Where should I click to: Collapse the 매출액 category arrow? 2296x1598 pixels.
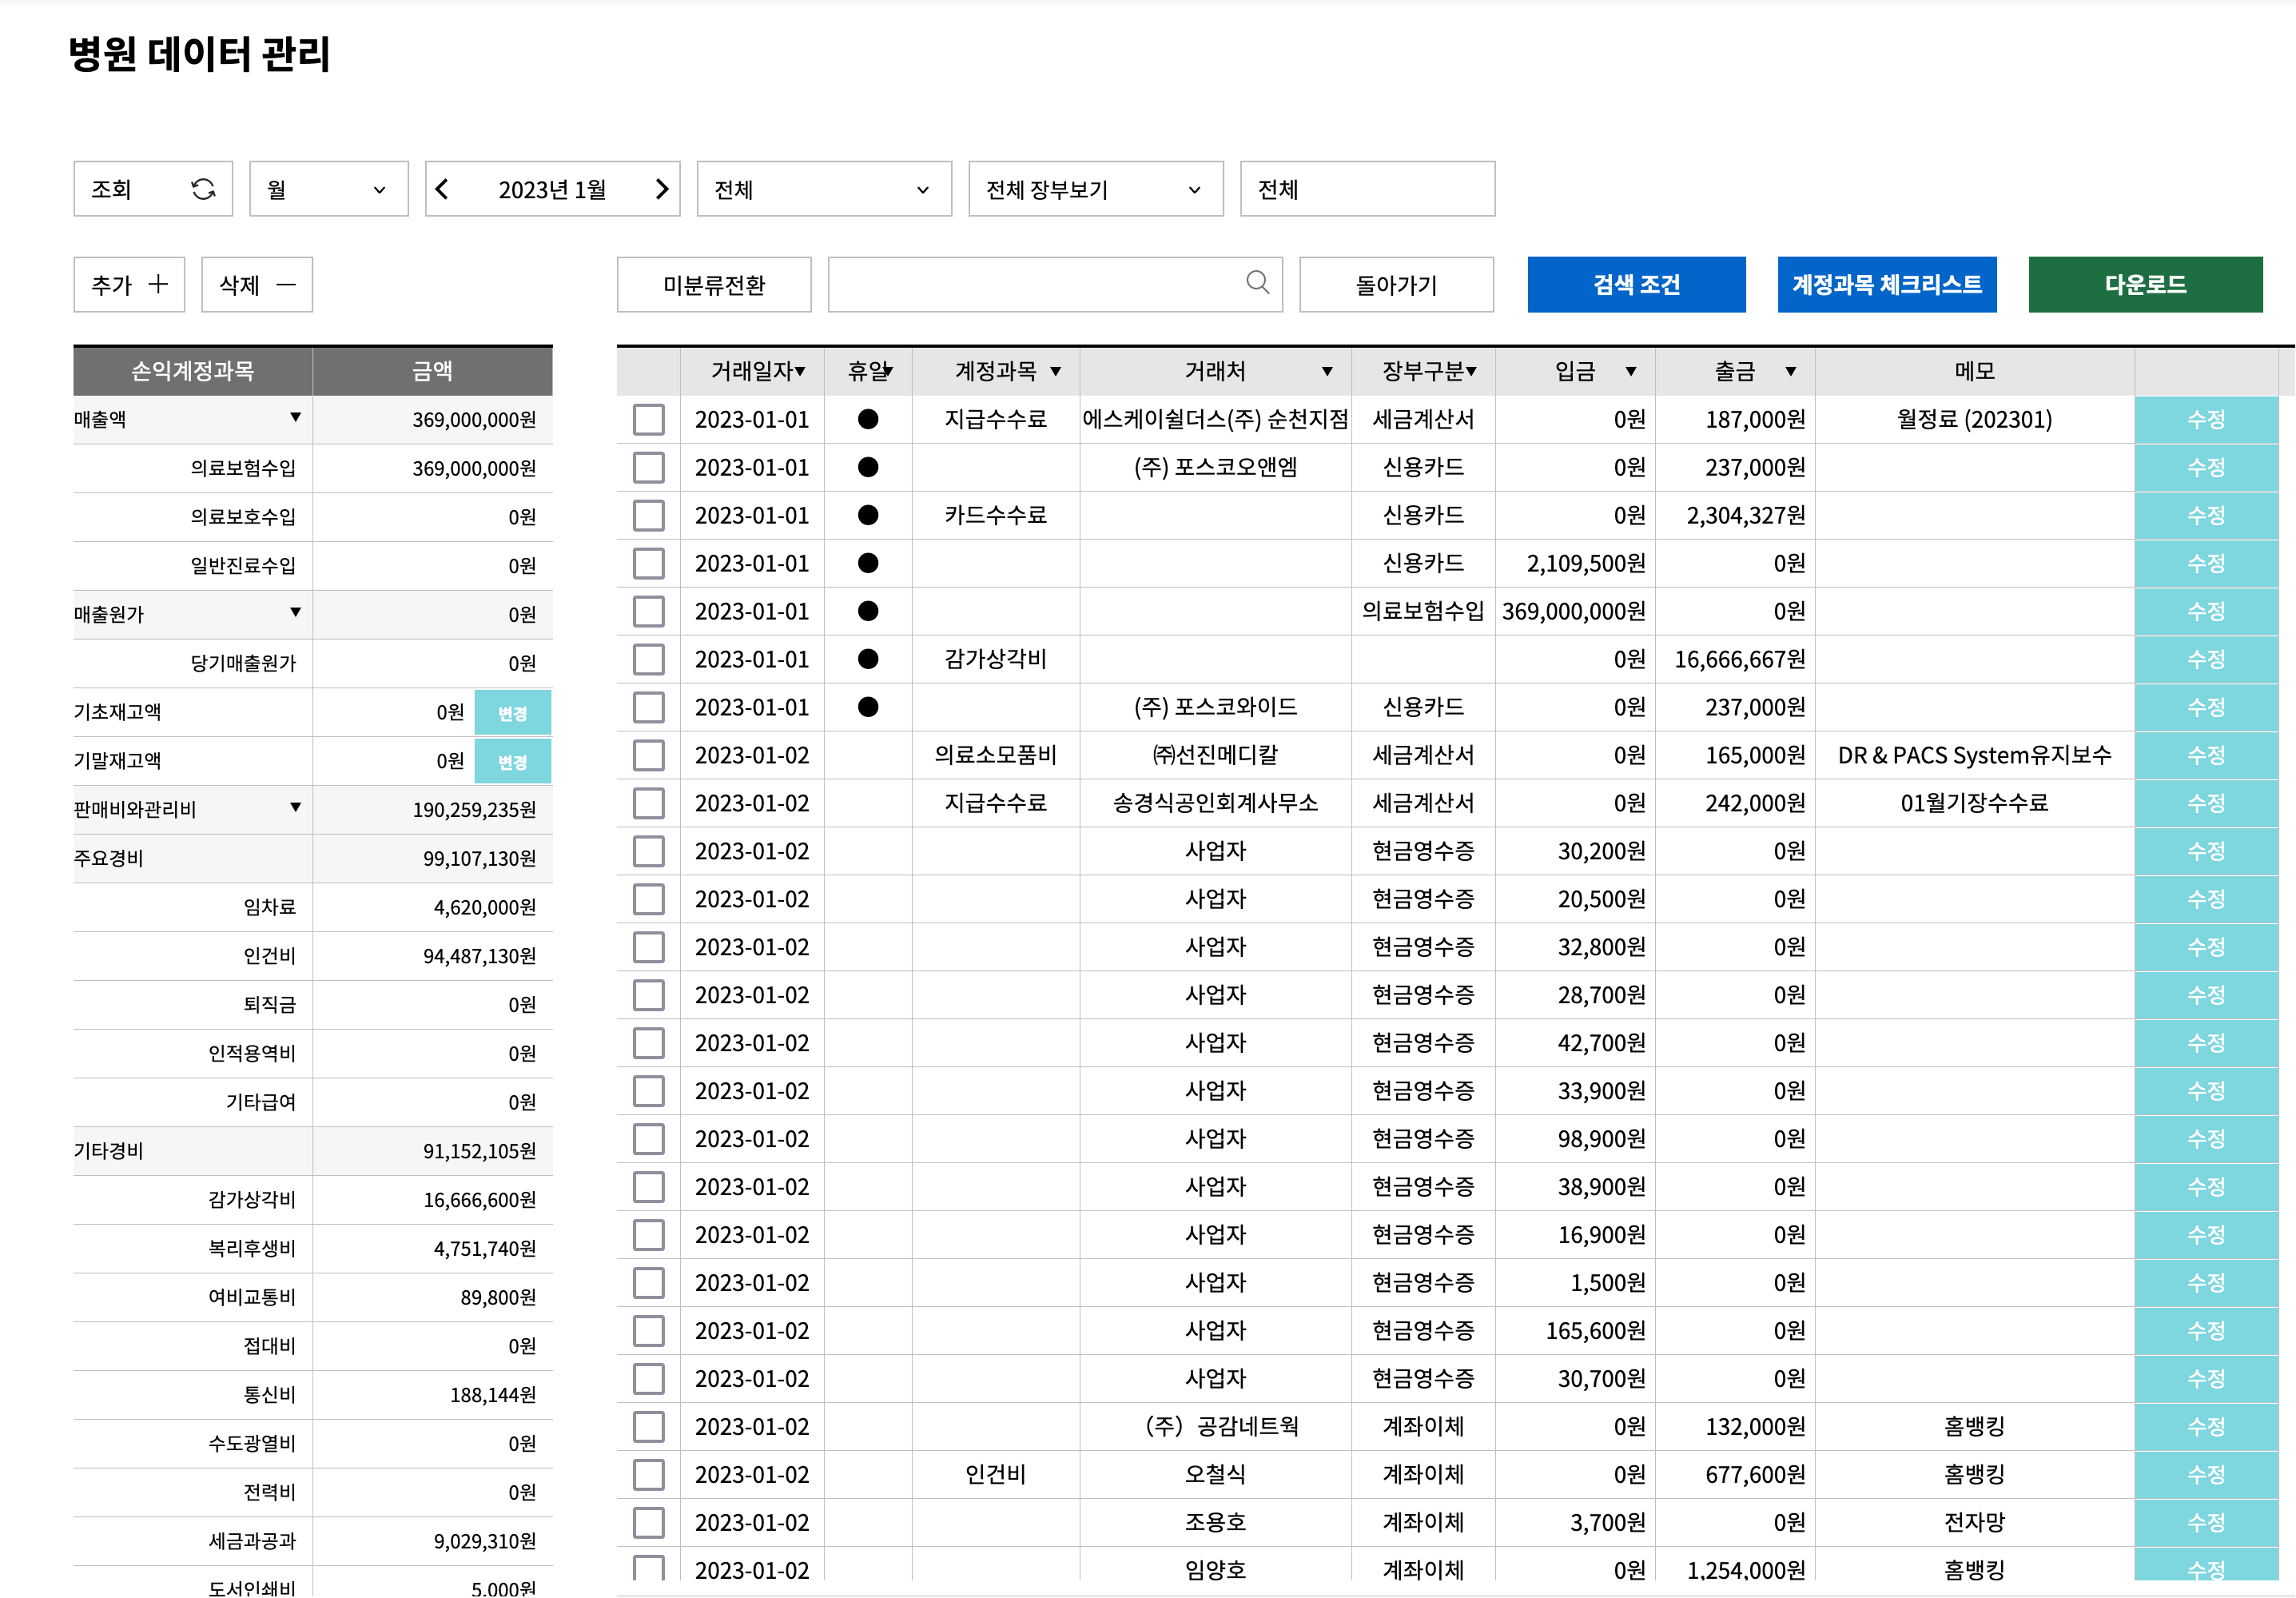pyautogui.click(x=295, y=418)
